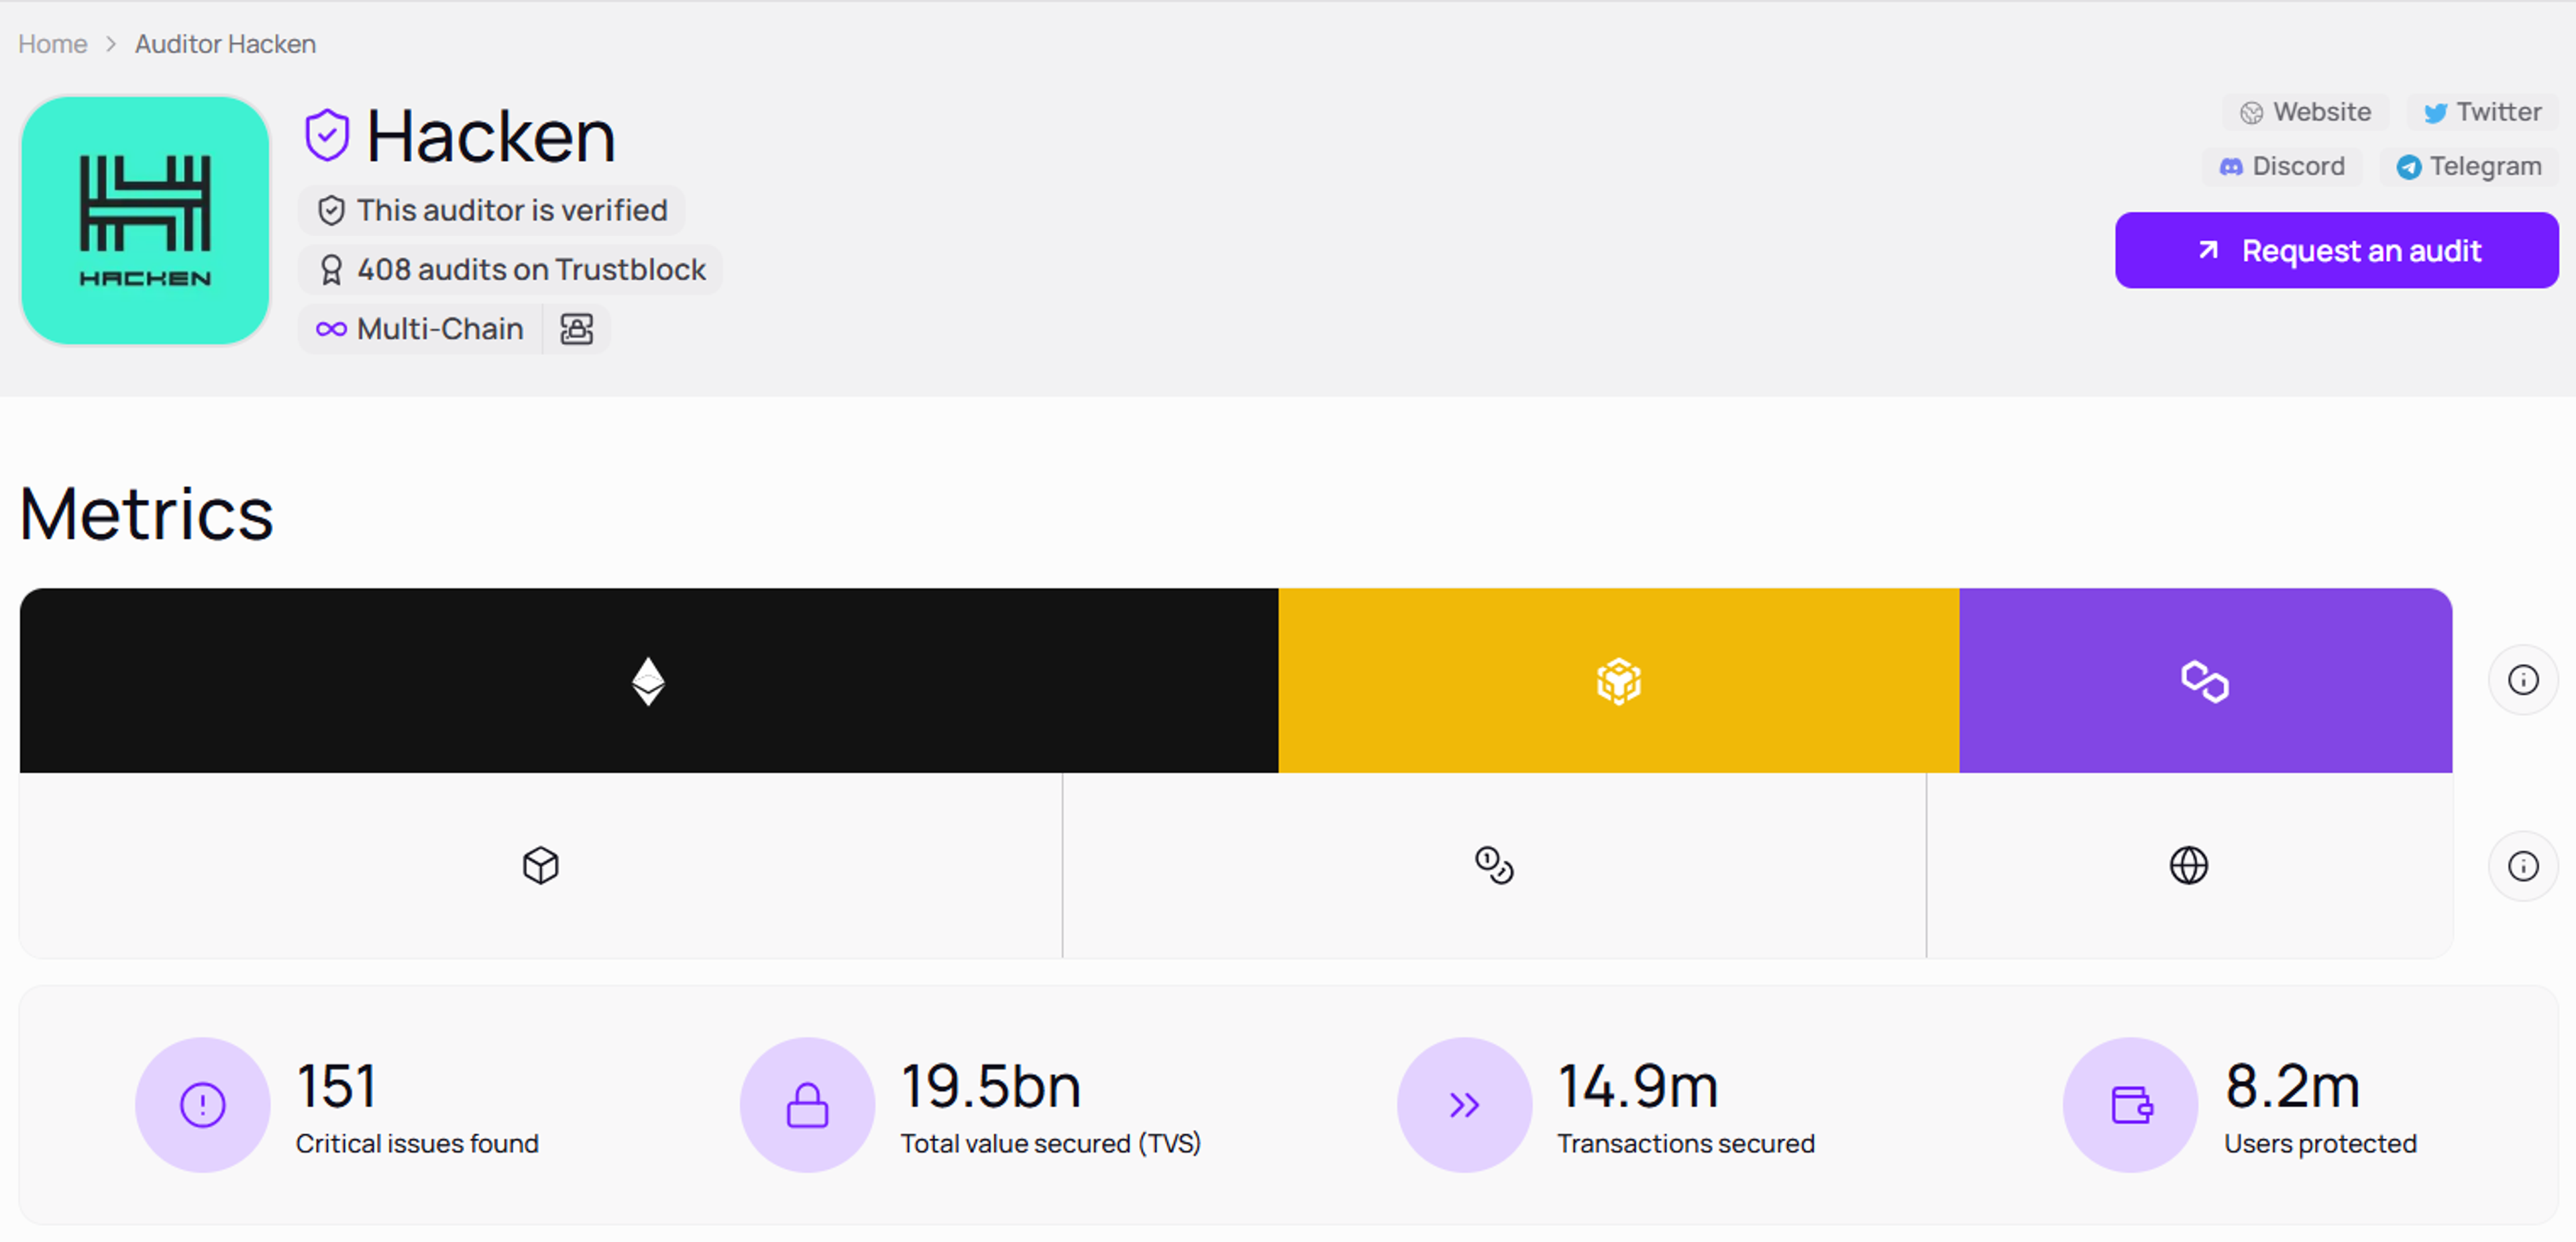Click 'Critical issues found' label
This screenshot has width=2576, height=1242.
click(417, 1143)
